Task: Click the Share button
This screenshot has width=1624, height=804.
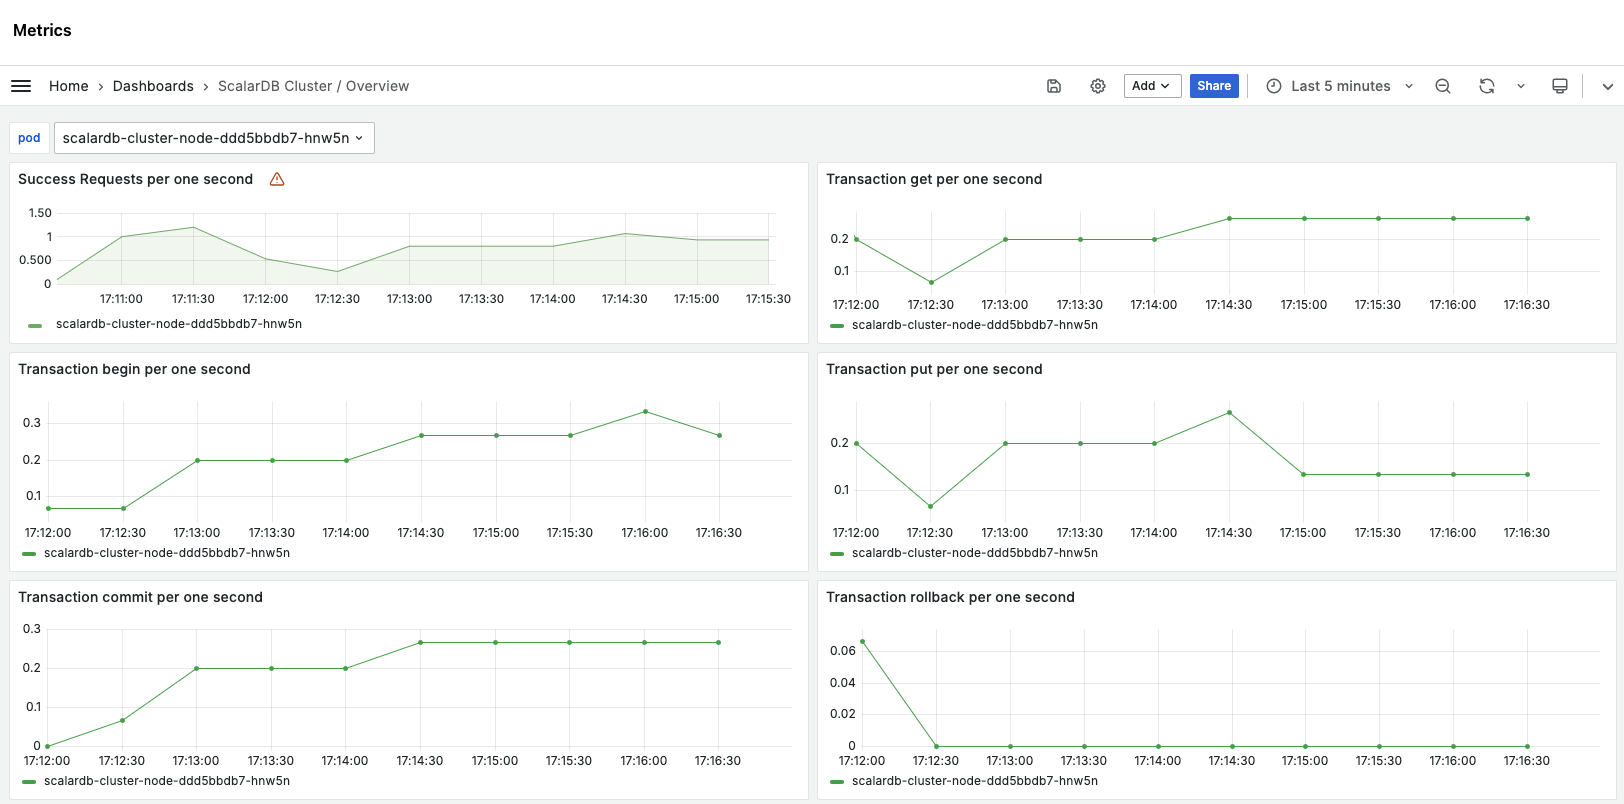Action: tap(1214, 86)
